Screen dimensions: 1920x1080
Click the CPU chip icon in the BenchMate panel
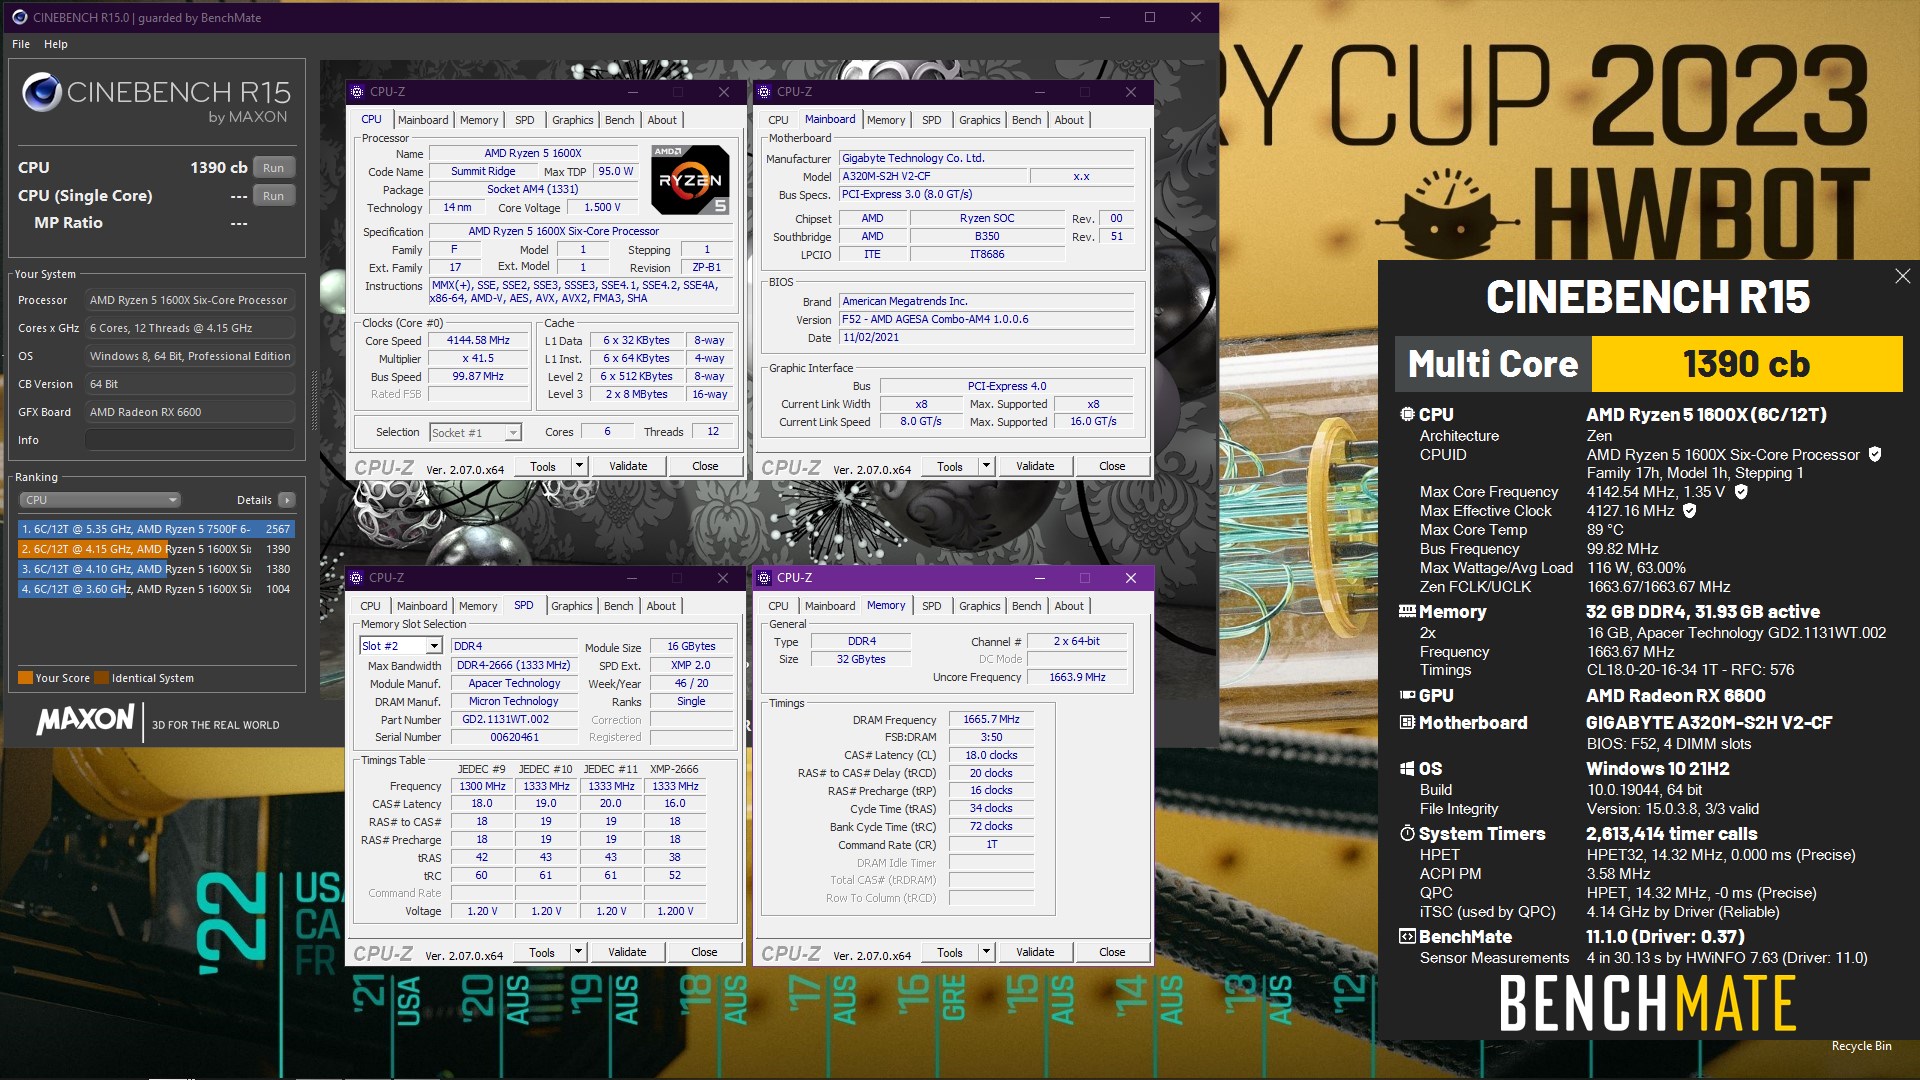point(1407,414)
